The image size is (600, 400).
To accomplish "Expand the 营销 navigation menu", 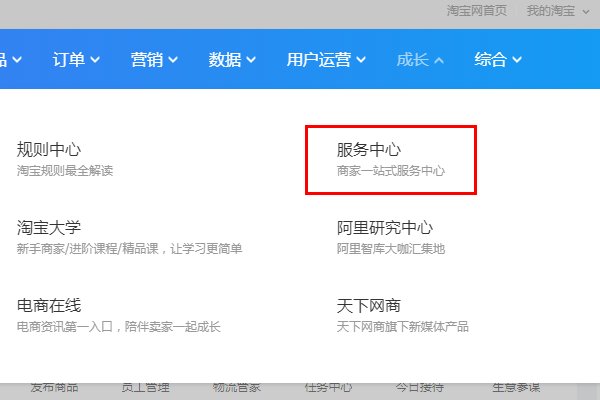I will pyautogui.click(x=154, y=59).
